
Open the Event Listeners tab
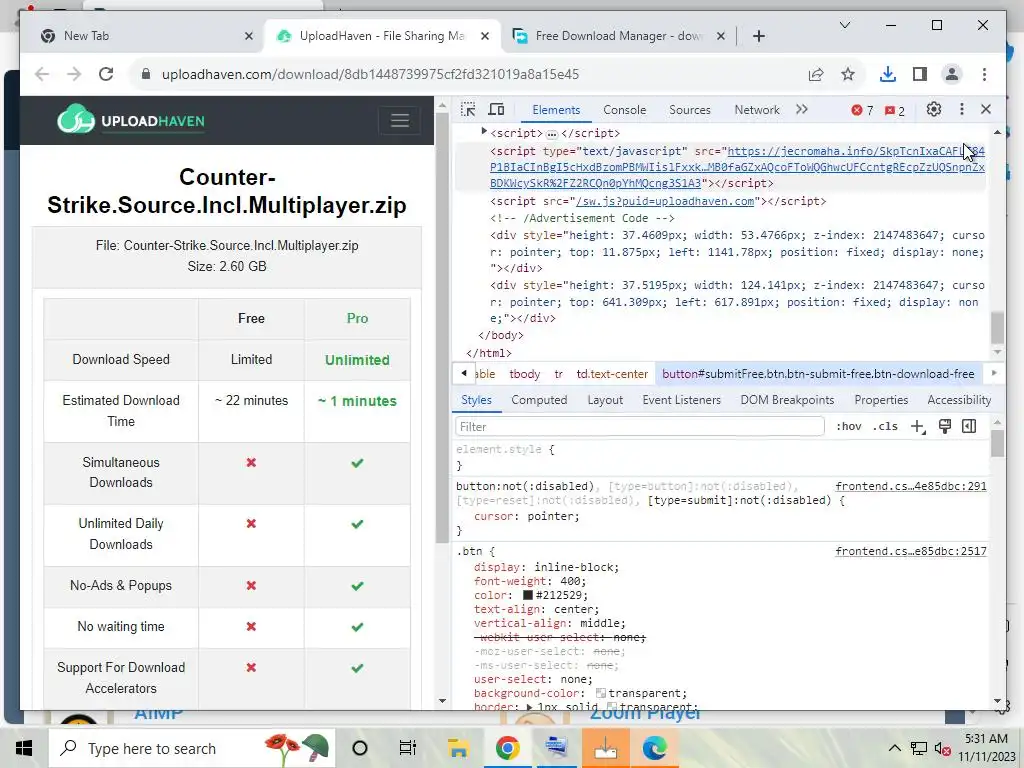click(681, 400)
